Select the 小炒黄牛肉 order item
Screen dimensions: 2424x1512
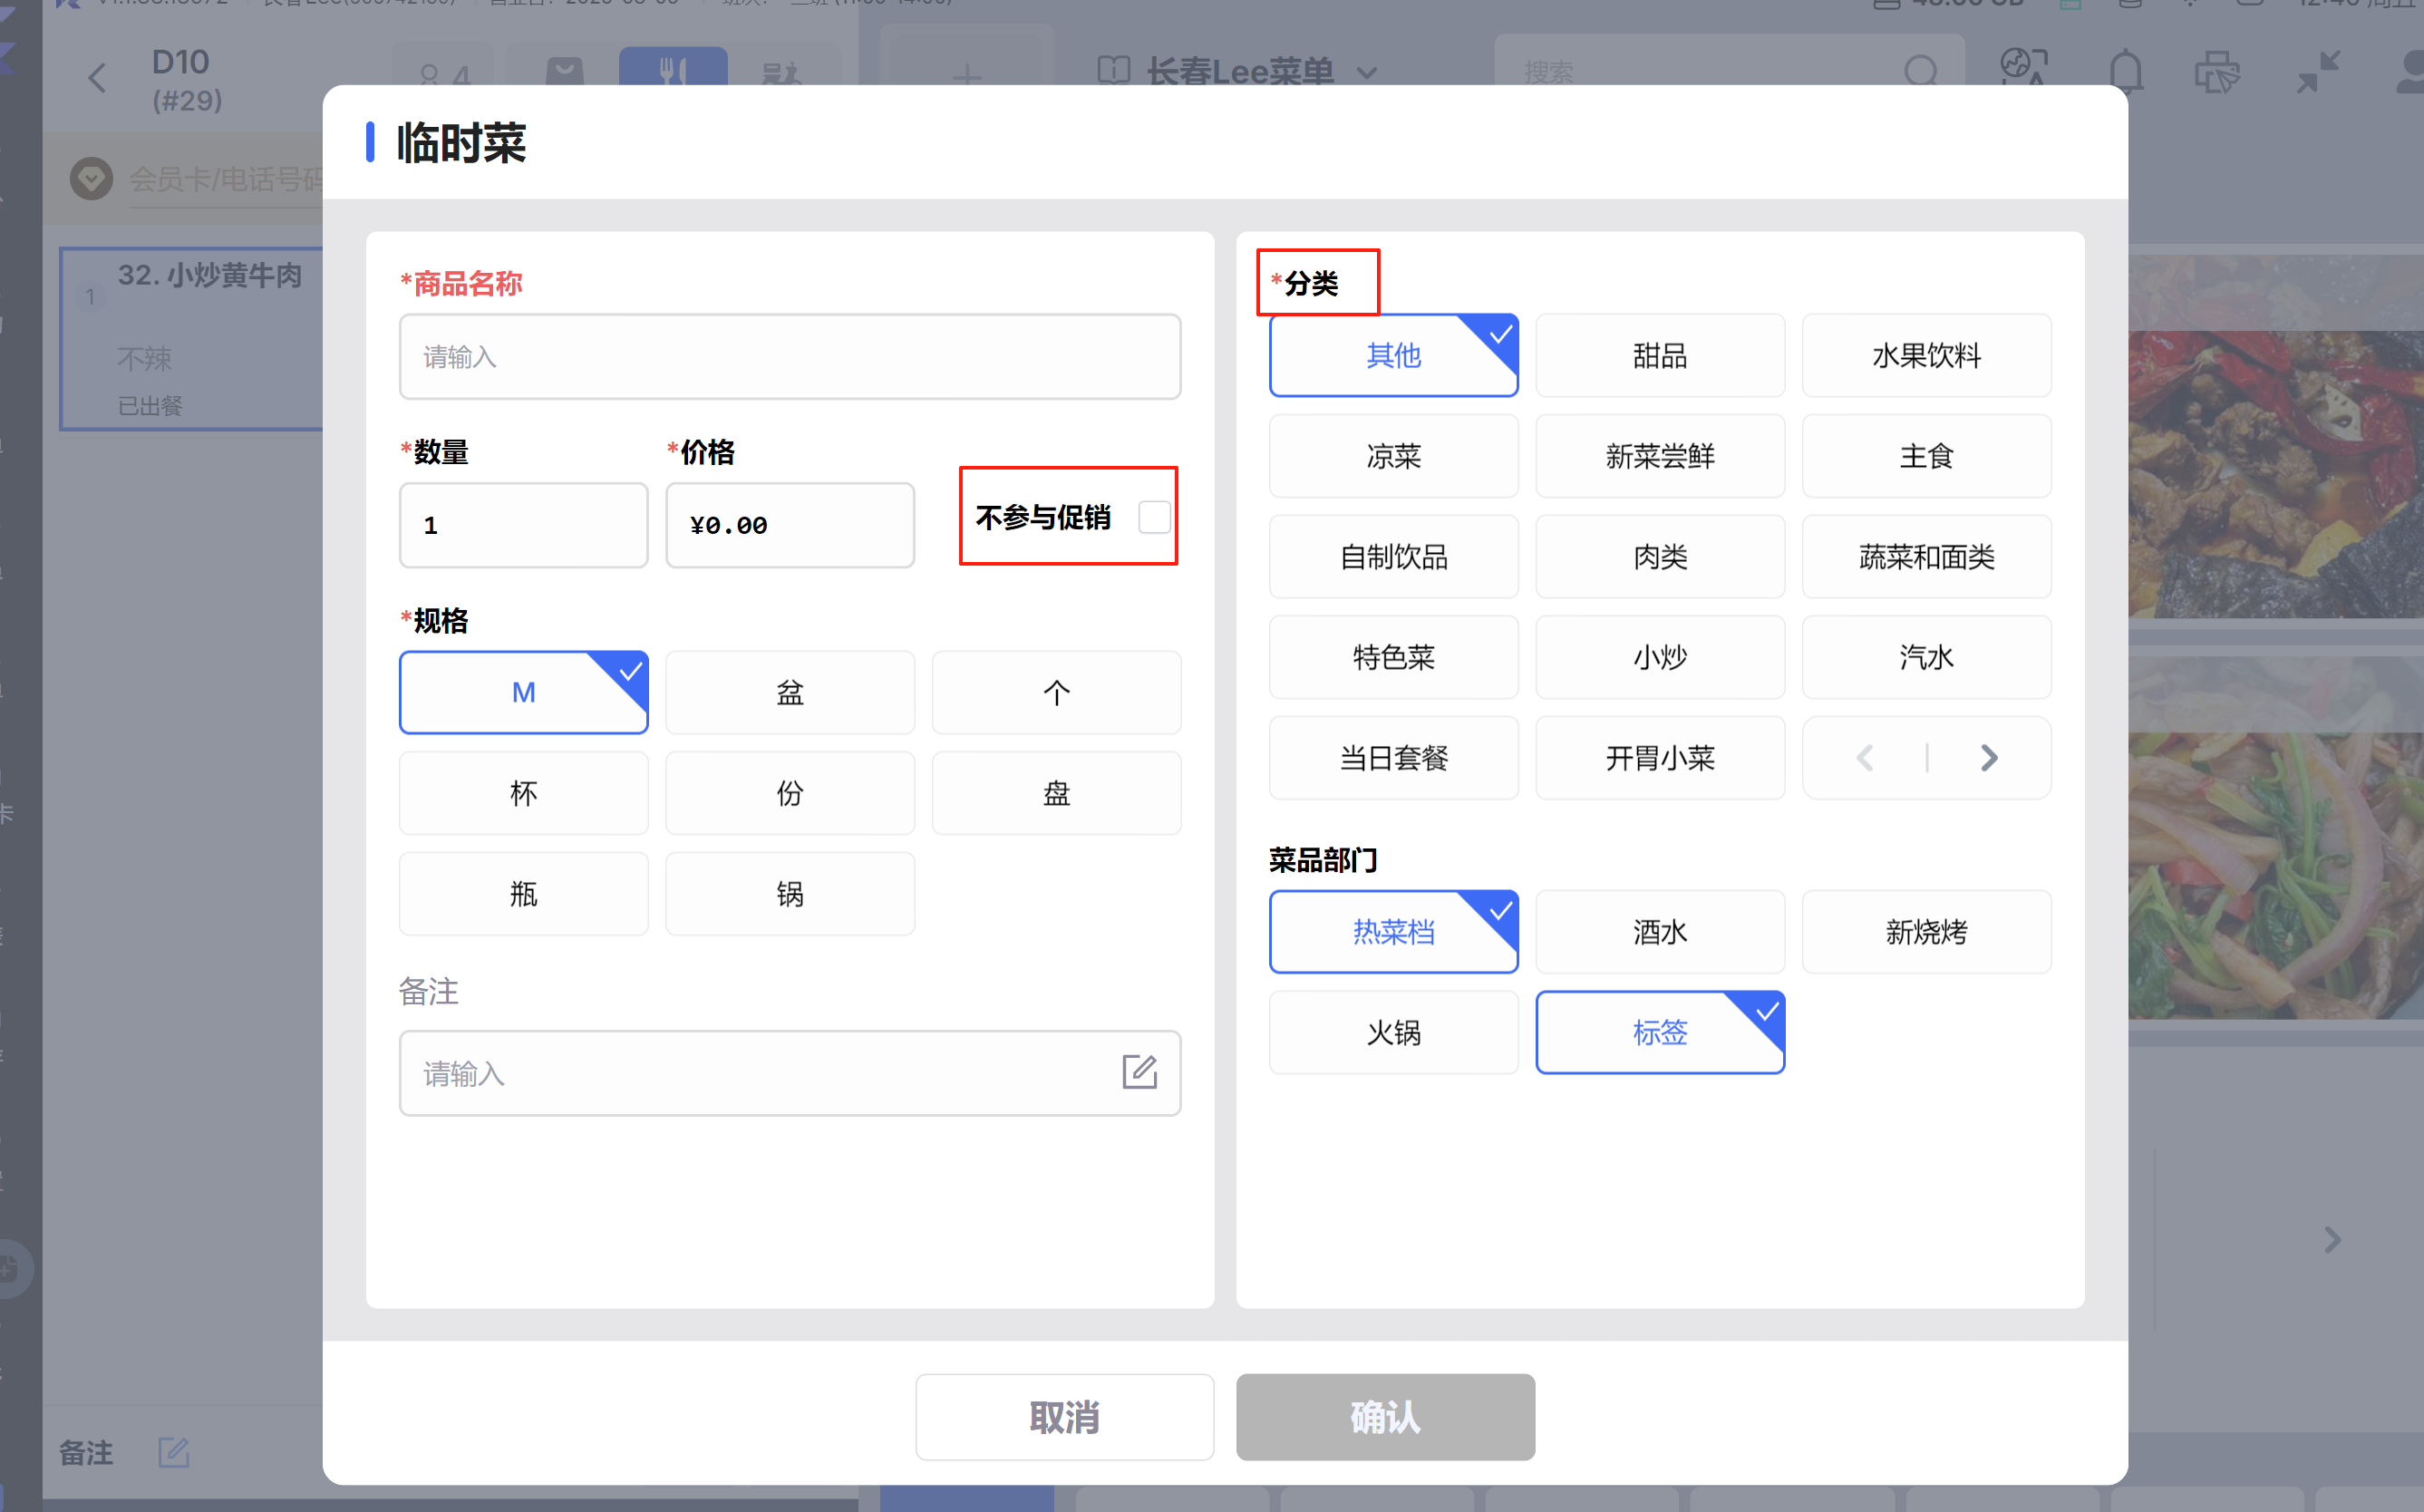(192, 339)
